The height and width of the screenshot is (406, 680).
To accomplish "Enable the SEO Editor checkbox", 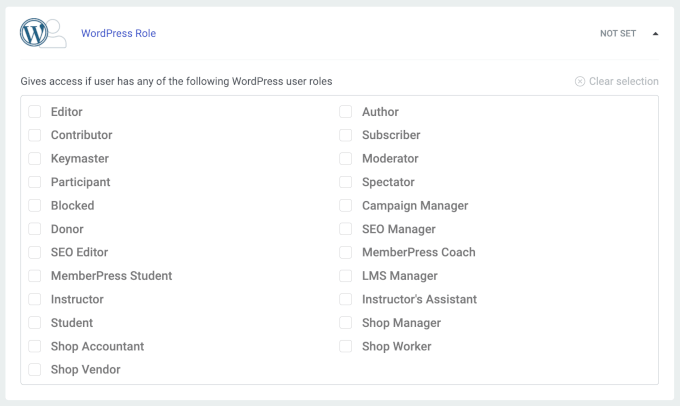I will click(35, 252).
